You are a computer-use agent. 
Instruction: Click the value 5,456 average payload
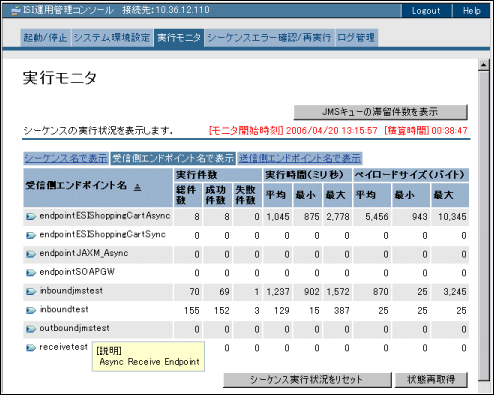point(377,217)
